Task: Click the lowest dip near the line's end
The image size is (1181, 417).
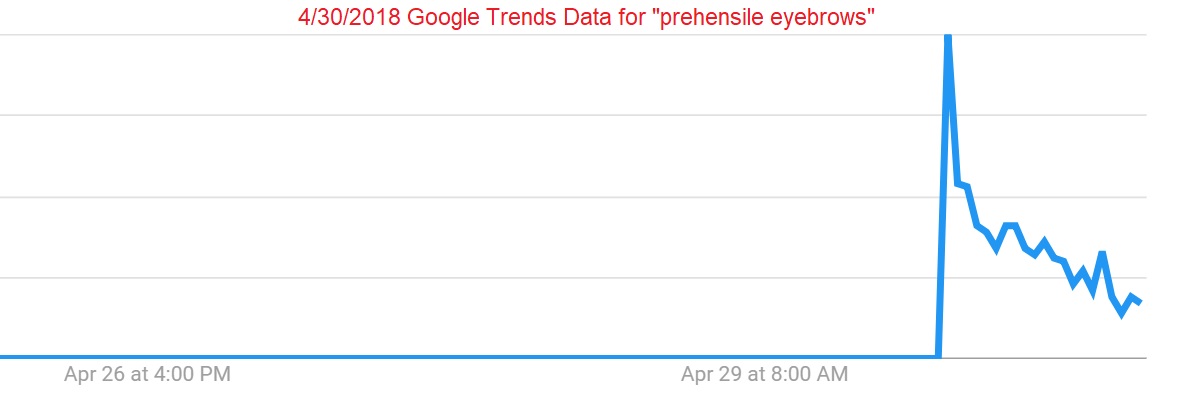Action: (x=1121, y=313)
